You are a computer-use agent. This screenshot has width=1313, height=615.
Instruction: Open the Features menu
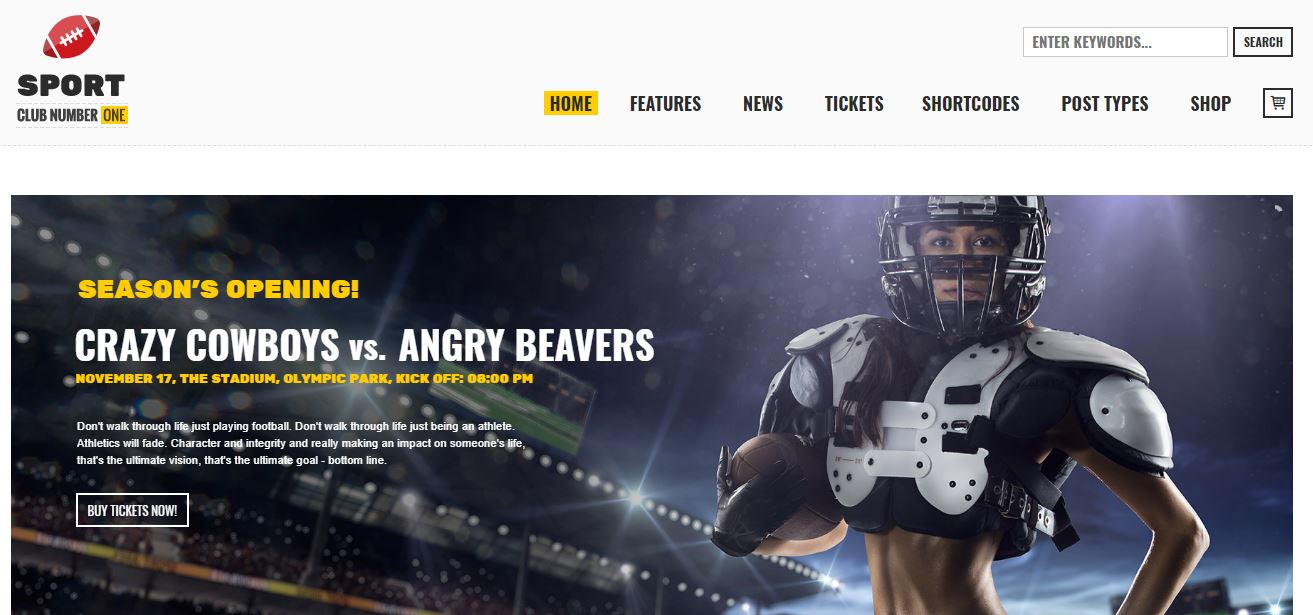665,103
